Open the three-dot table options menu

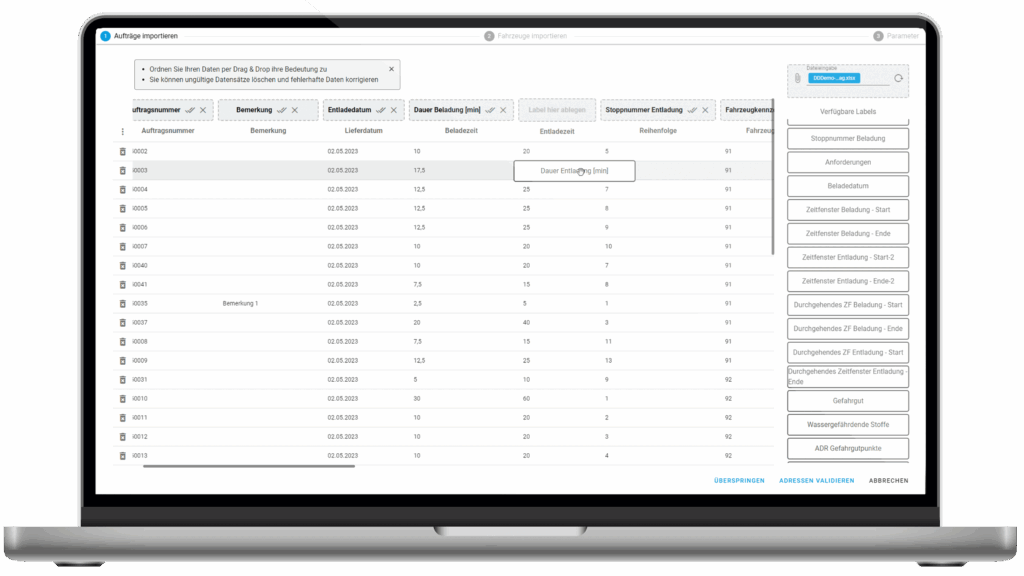pyautogui.click(x=123, y=131)
